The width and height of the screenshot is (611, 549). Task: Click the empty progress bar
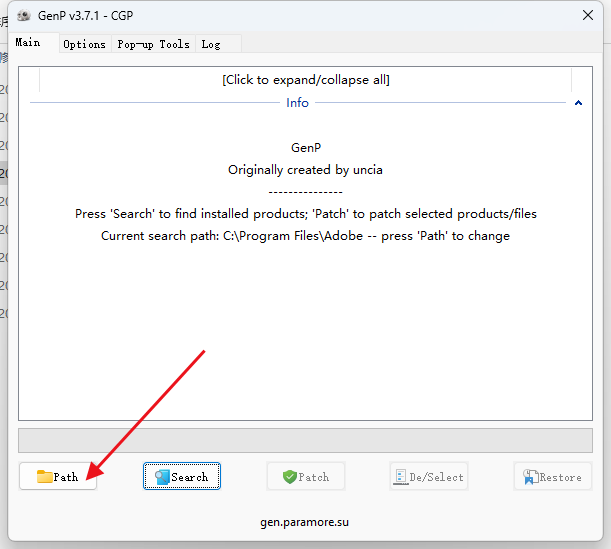coord(306,441)
